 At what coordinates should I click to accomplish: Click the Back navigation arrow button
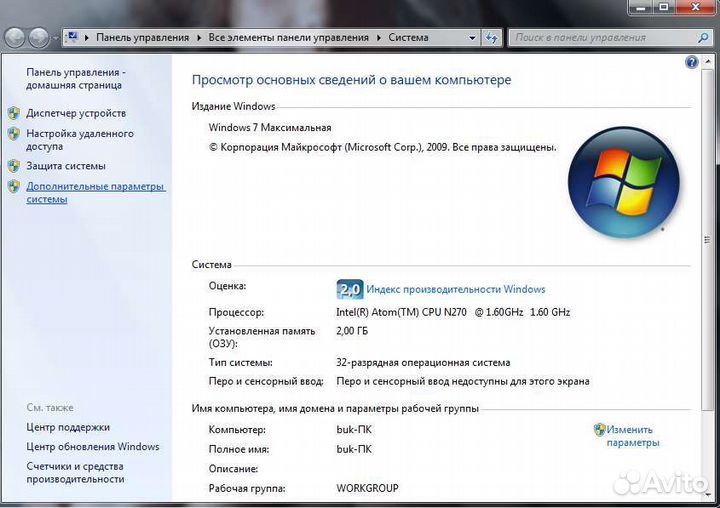coord(15,38)
